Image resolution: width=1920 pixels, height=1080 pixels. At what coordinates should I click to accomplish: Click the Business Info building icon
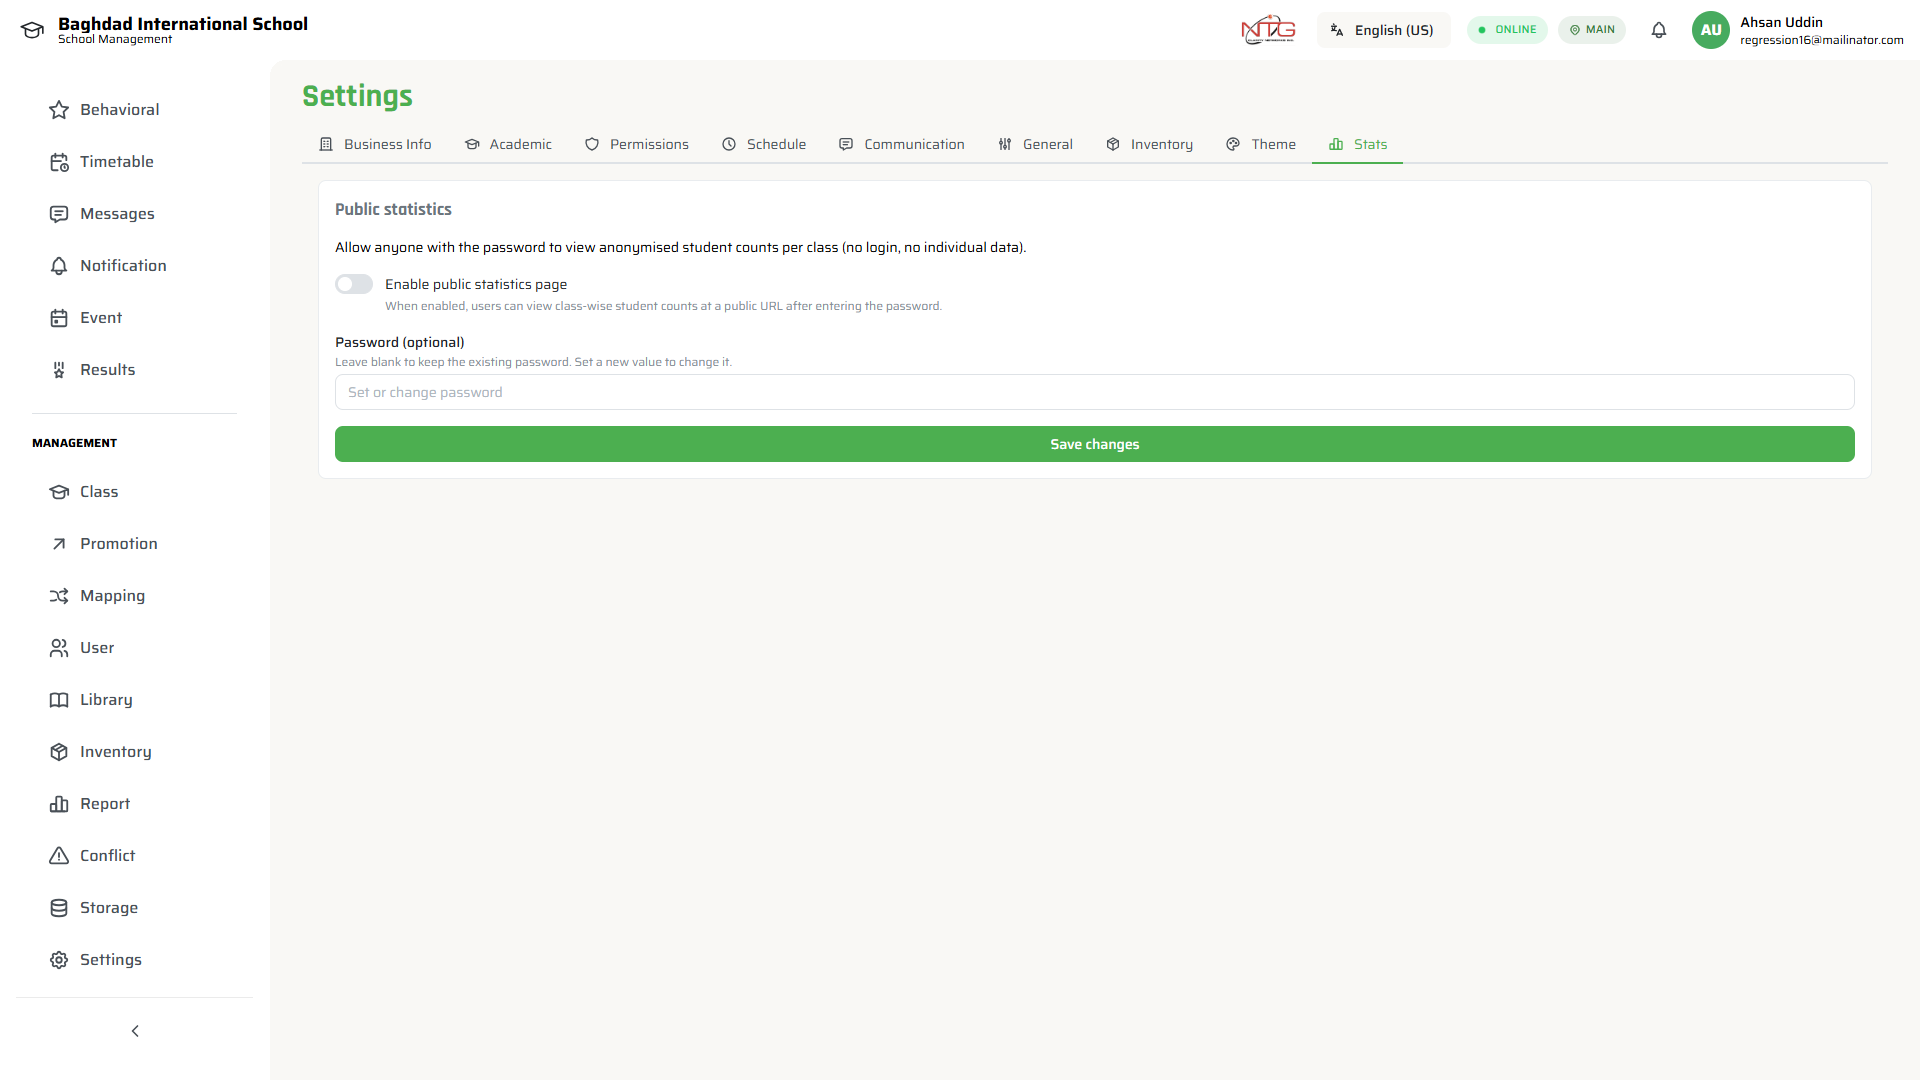[x=326, y=144]
